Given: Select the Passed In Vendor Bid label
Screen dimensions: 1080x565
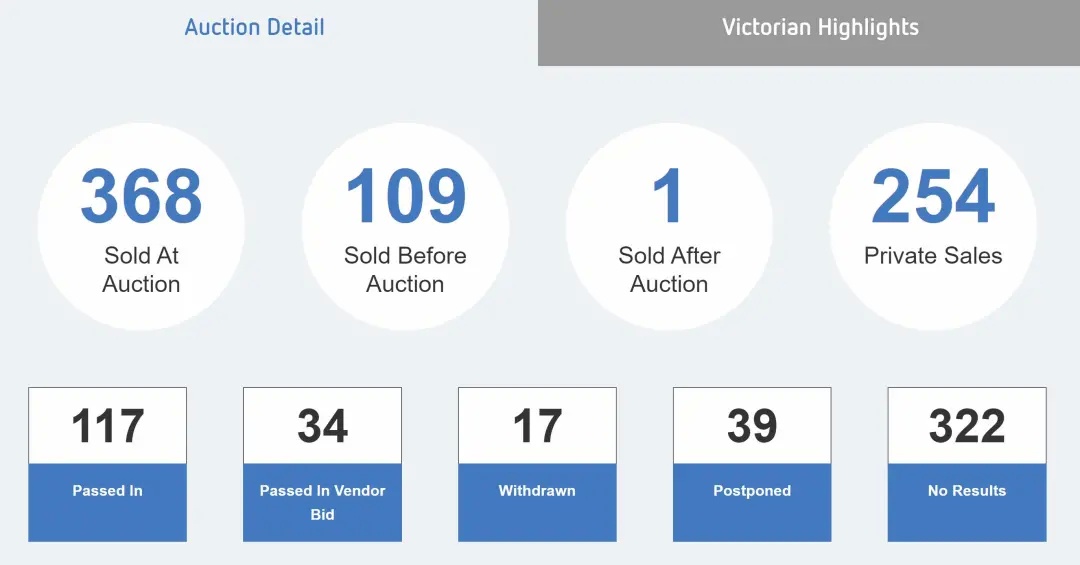Looking at the screenshot, I should [x=322, y=502].
